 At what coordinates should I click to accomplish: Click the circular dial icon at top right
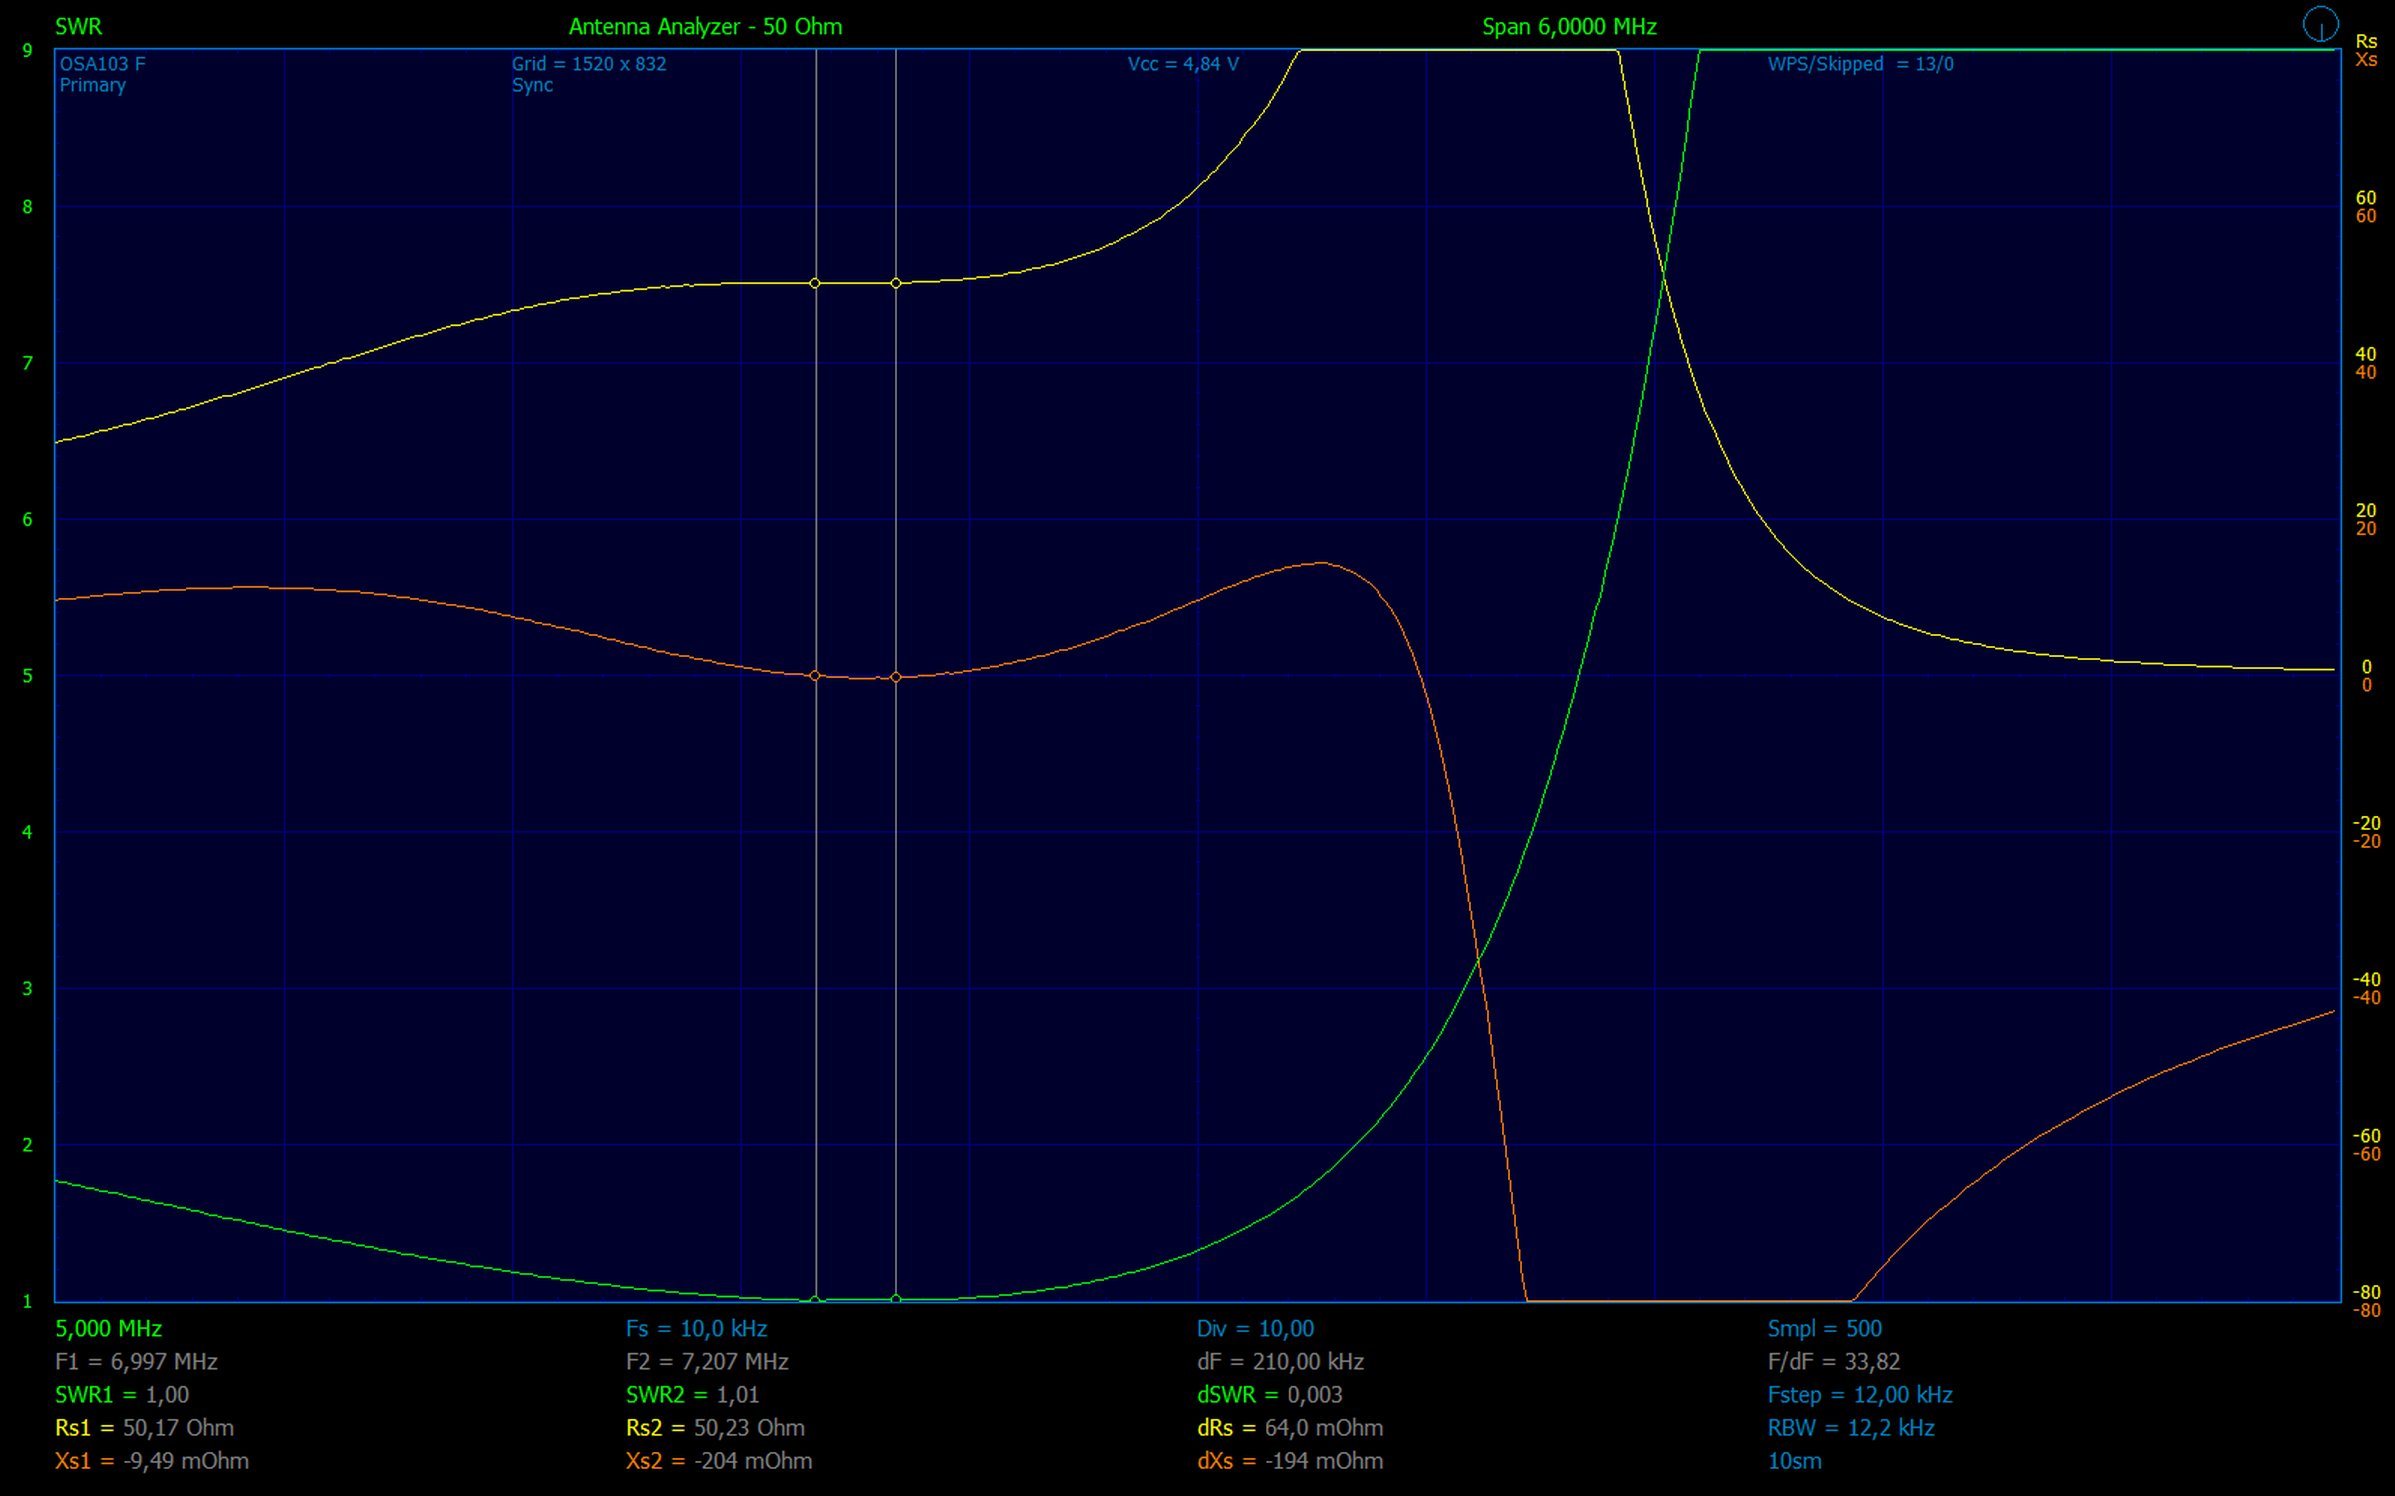(2320, 24)
